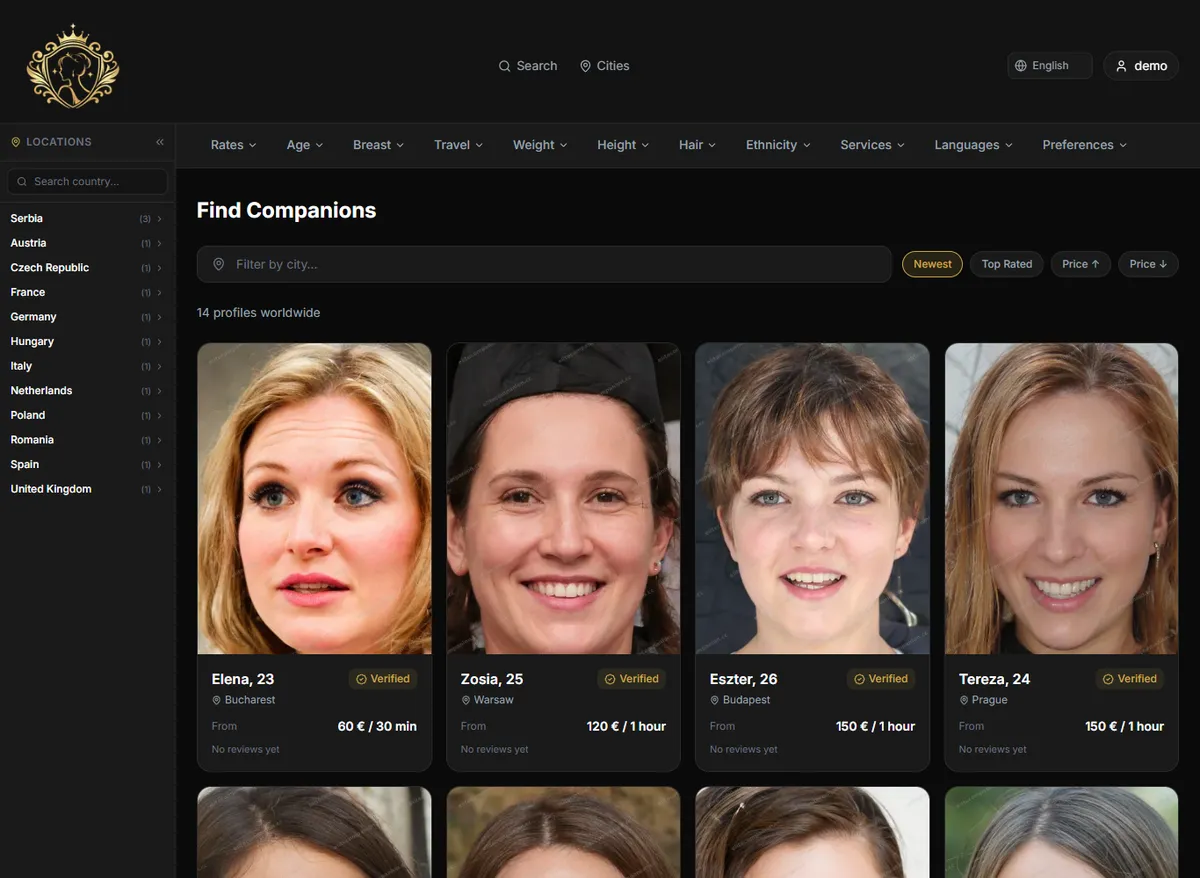This screenshot has width=1200, height=878.
Task: Sort profiles by Top Rated
Action: (x=1006, y=264)
